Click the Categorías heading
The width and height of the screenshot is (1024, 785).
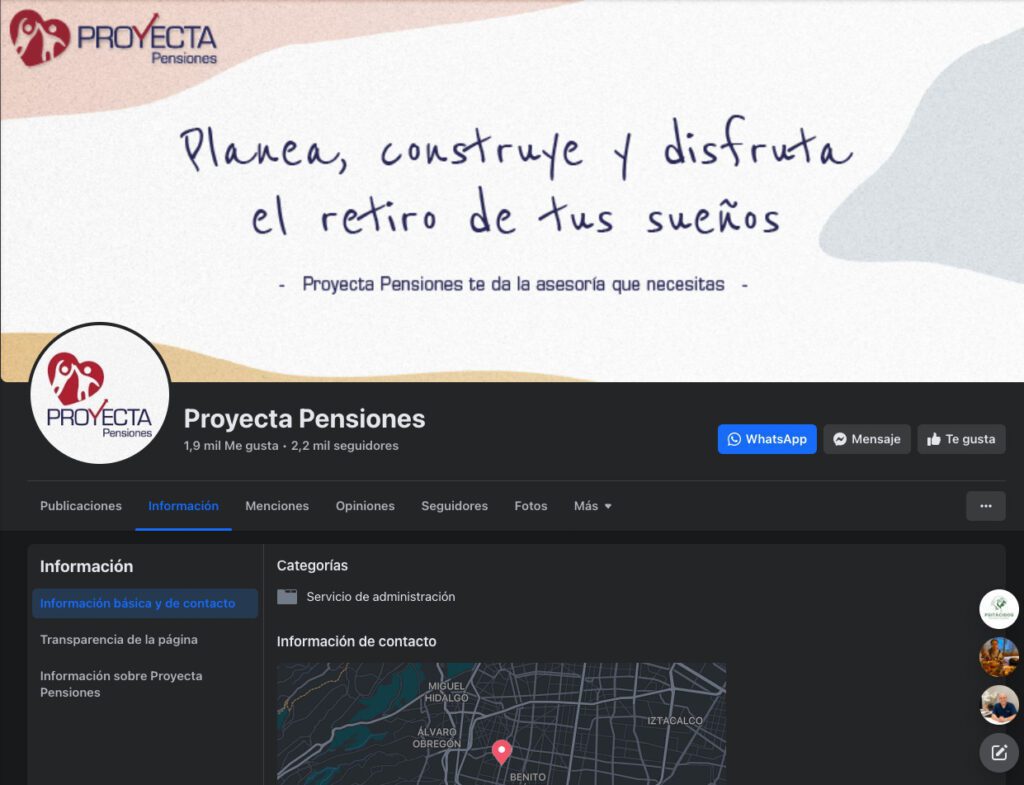(x=312, y=566)
